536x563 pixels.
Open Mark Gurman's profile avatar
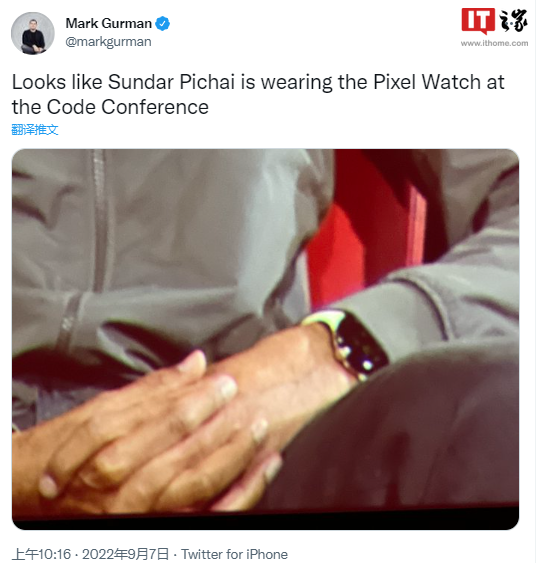[x=33, y=33]
